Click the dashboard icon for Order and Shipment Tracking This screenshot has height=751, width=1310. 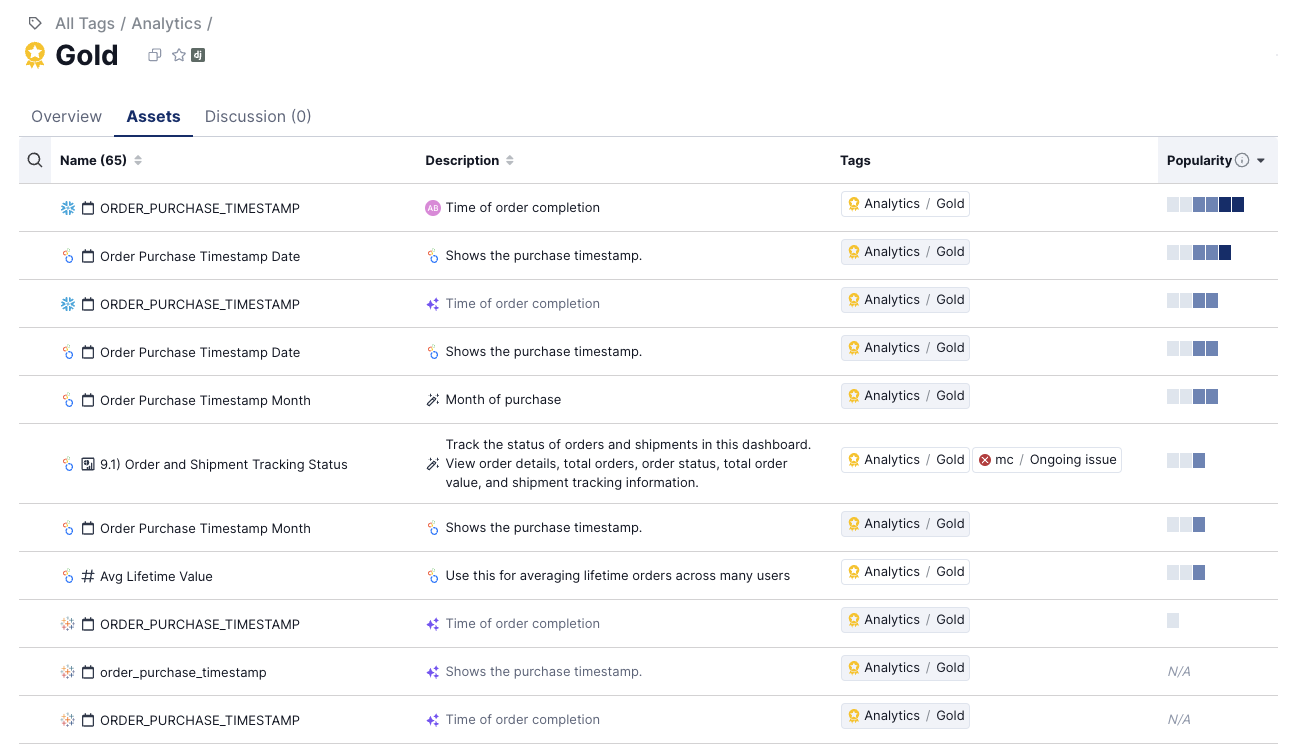[88, 464]
